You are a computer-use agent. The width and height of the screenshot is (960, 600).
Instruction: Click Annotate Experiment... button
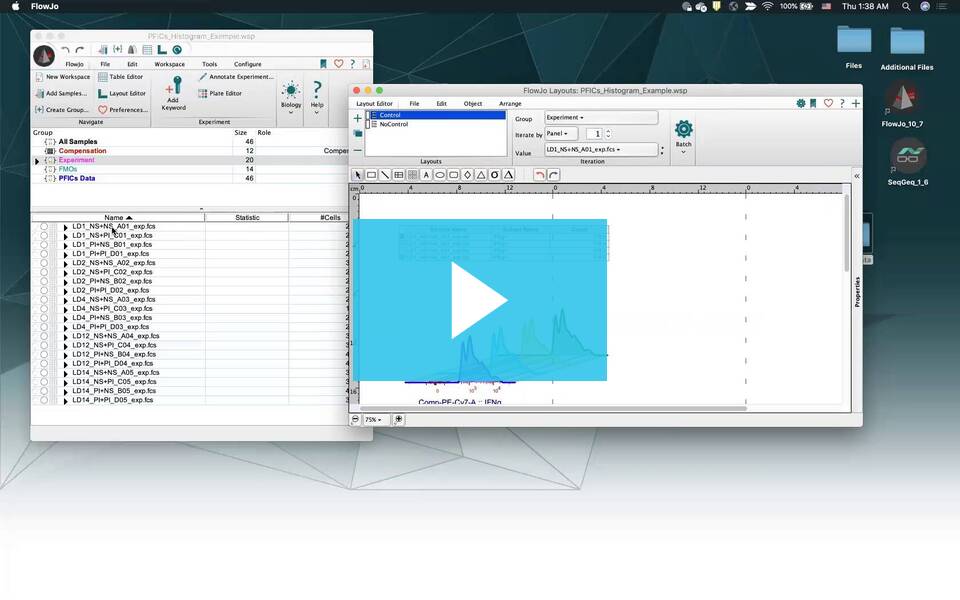click(x=236, y=77)
